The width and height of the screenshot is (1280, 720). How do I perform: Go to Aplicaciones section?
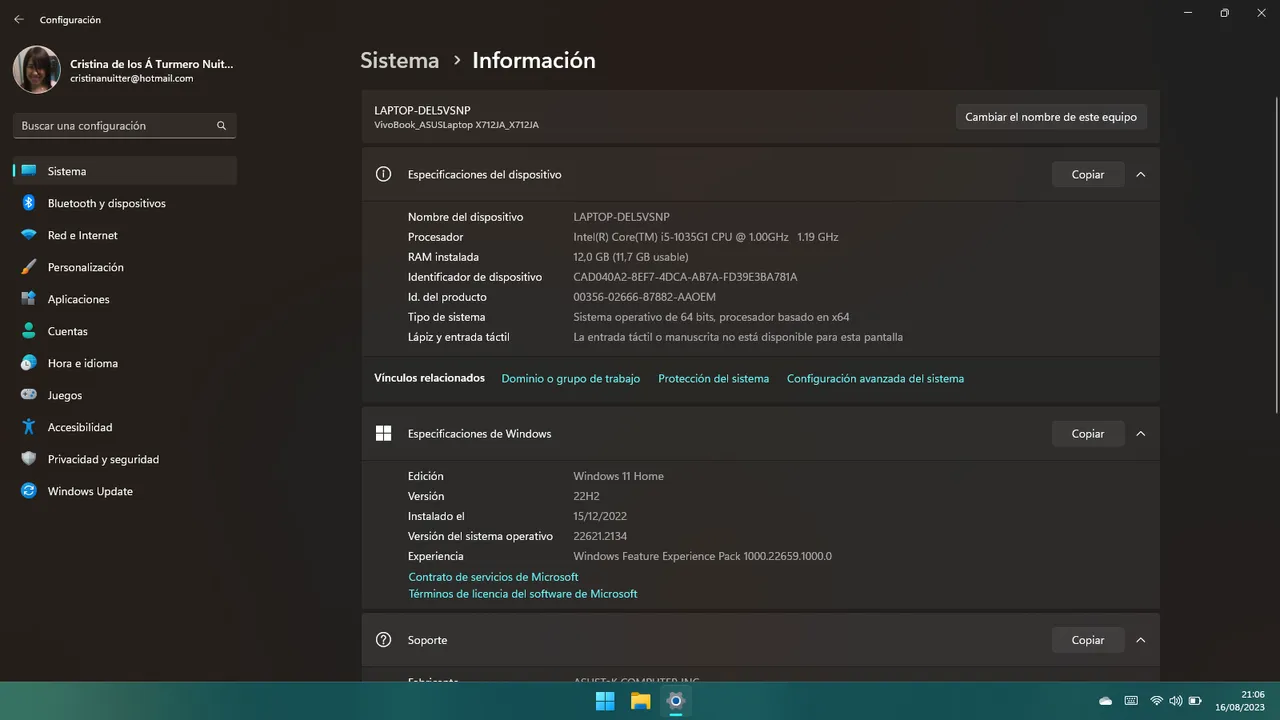pos(124,299)
